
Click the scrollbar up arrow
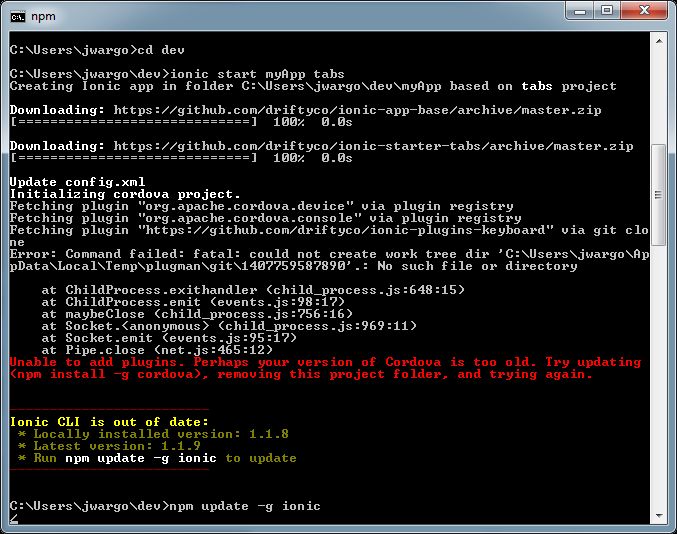659,41
